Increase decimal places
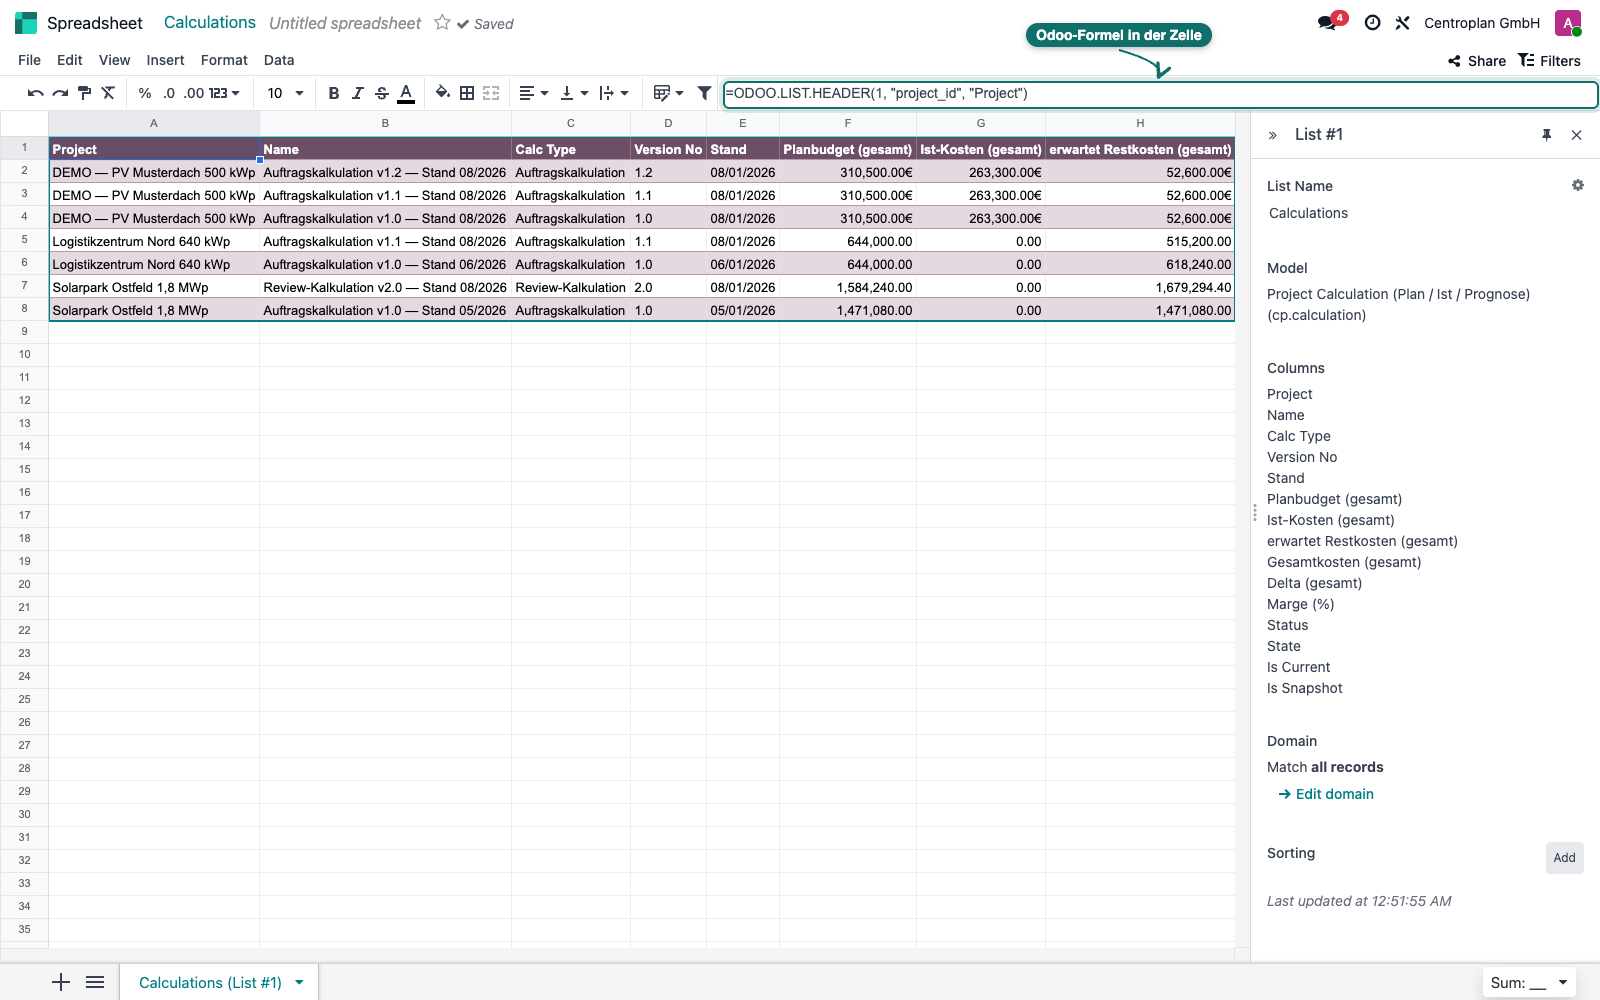1600x1000 pixels. coord(194,93)
